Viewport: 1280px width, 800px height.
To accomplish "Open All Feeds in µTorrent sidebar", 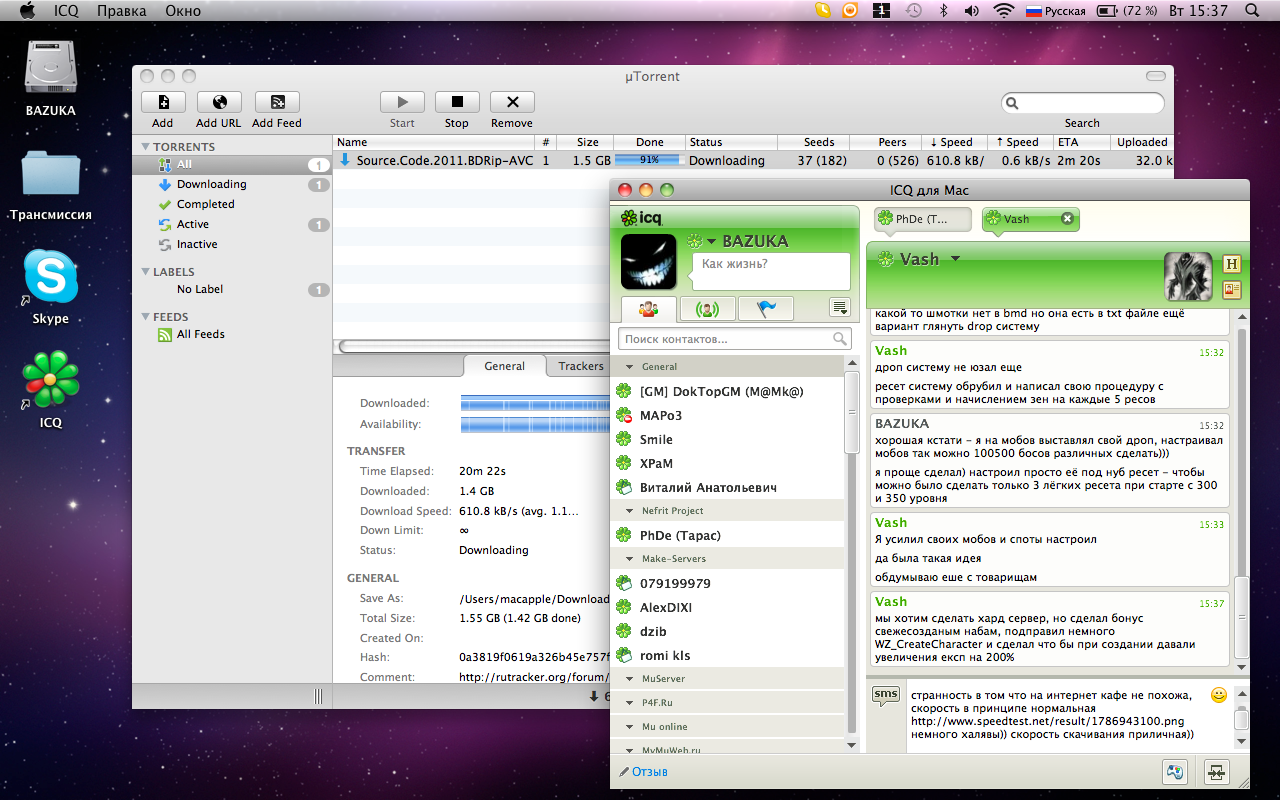I will (x=201, y=334).
